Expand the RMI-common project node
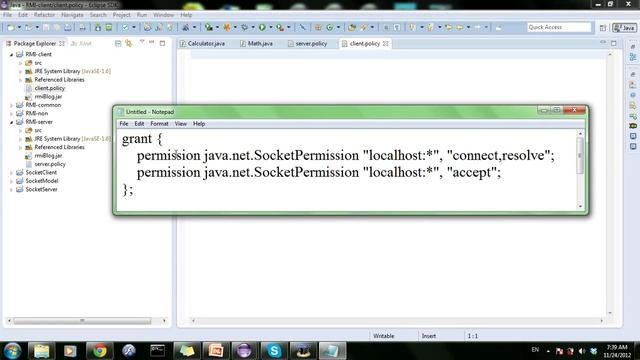This screenshot has width=640, height=360. (11, 105)
